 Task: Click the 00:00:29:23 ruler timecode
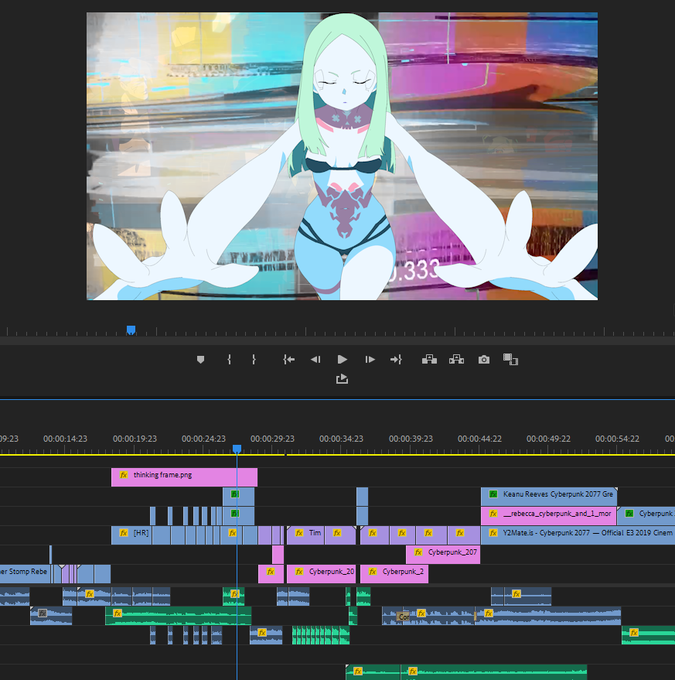(x=272, y=439)
